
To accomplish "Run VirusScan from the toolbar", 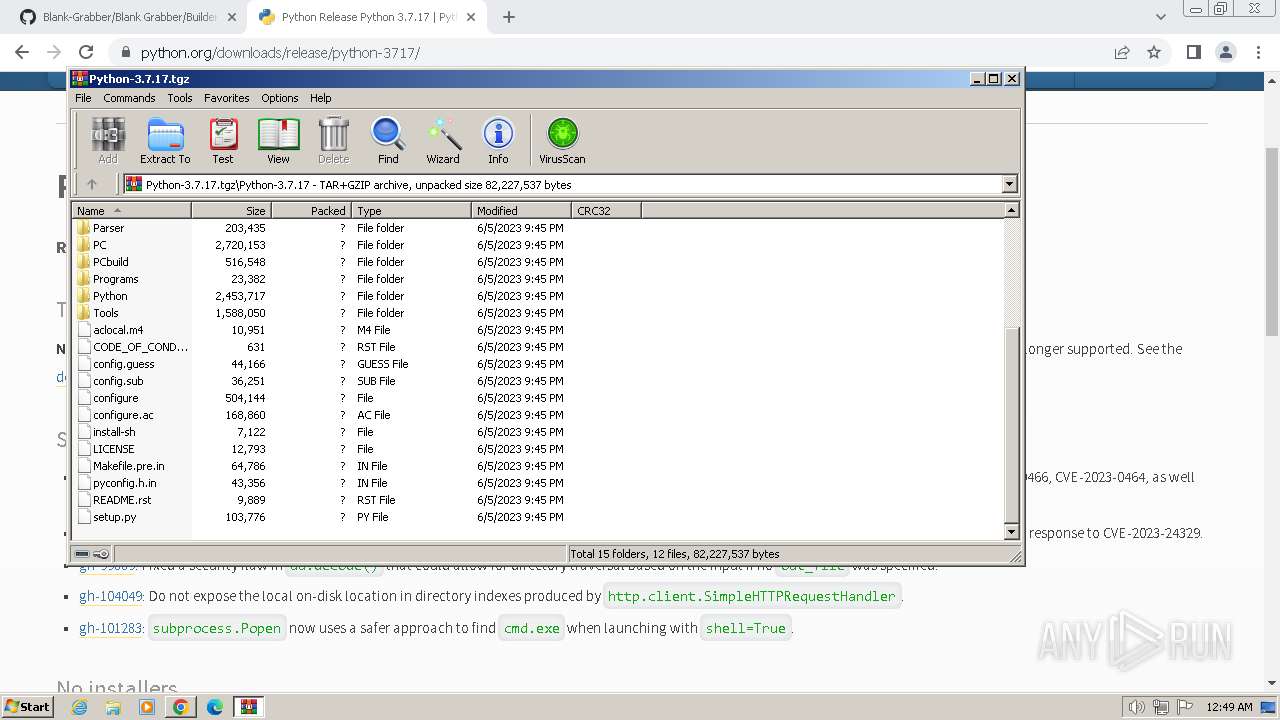I will (562, 140).
